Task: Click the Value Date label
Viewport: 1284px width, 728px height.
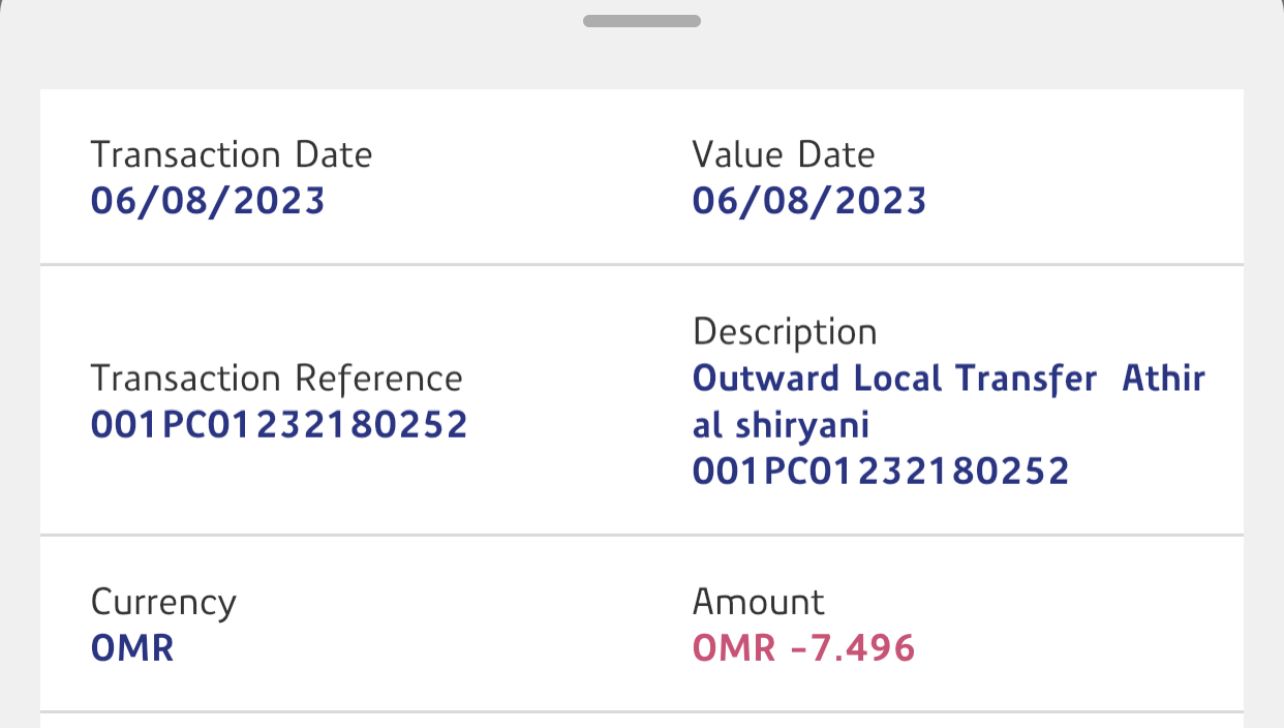Action: tap(783, 155)
